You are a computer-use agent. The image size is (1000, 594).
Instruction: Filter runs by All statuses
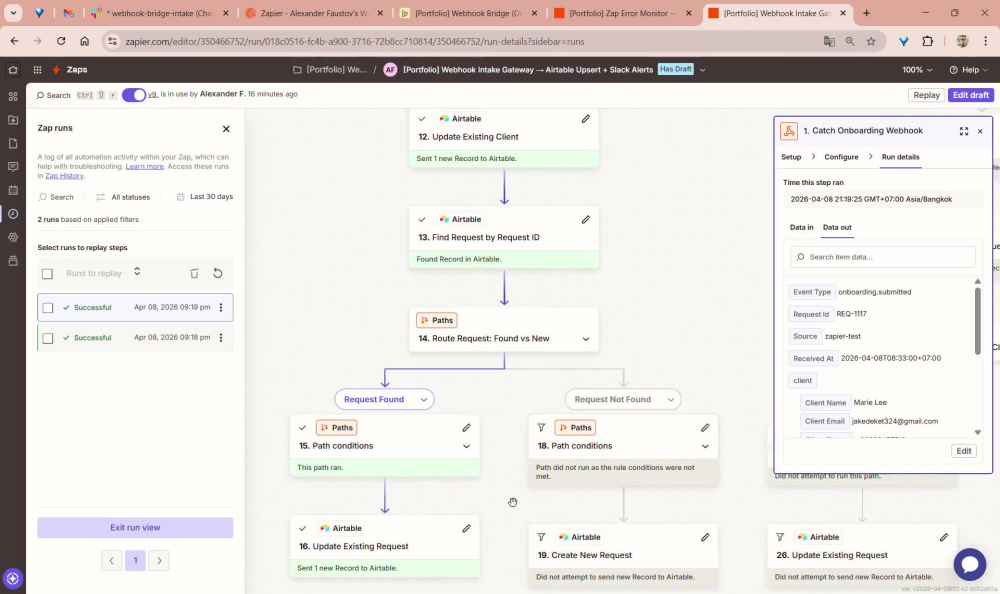pyautogui.click(x=123, y=197)
